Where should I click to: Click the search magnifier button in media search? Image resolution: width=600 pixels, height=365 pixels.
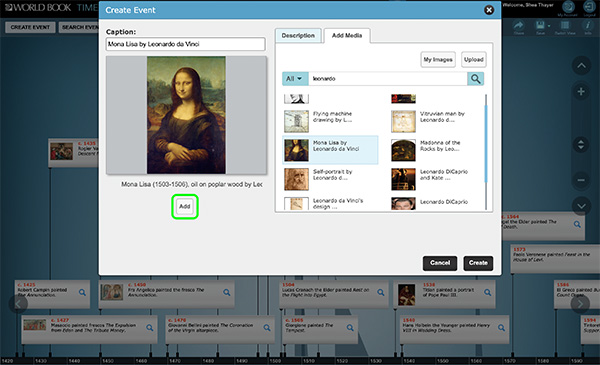tap(475, 79)
